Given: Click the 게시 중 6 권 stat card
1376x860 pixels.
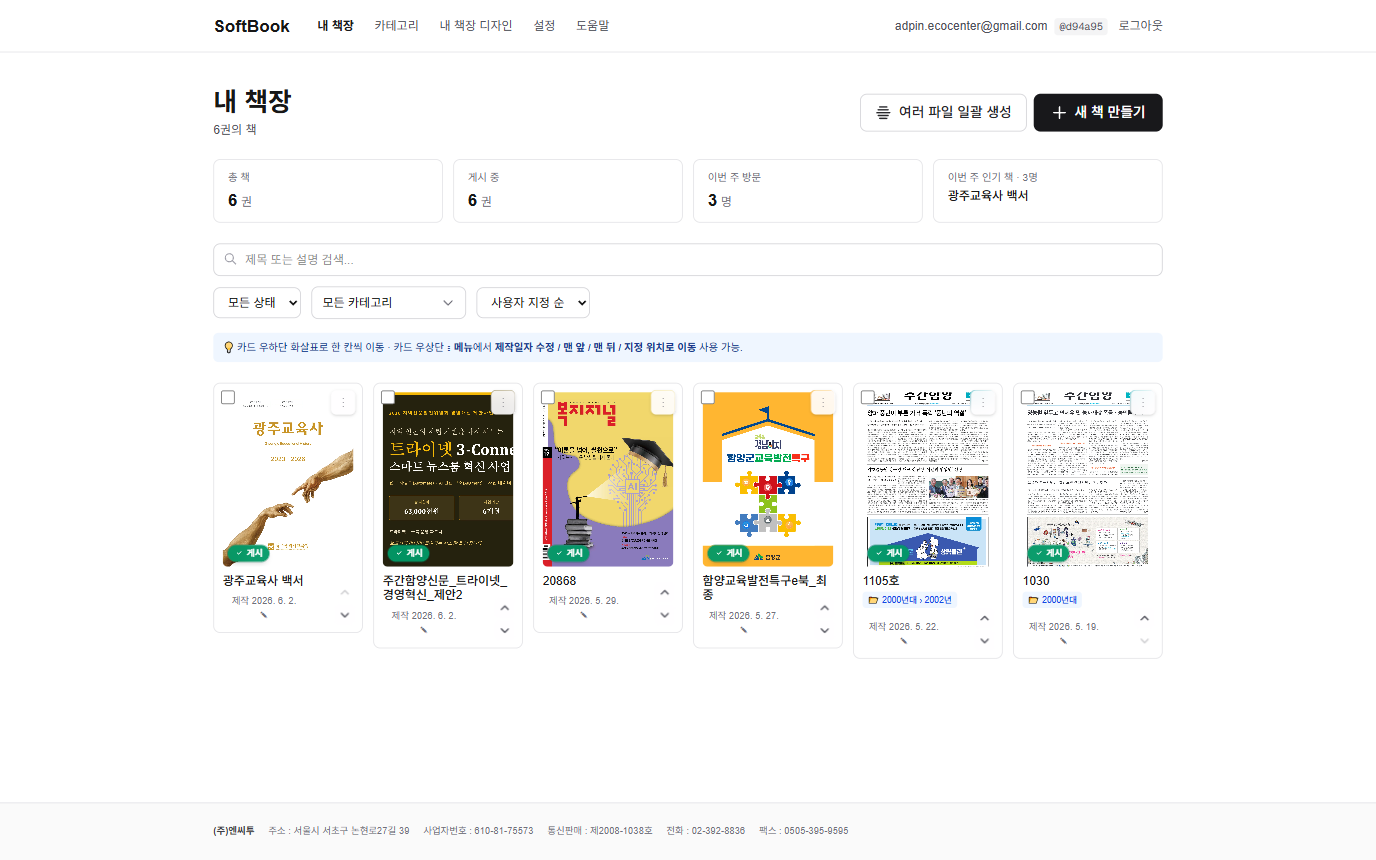Looking at the screenshot, I should click(x=568, y=191).
